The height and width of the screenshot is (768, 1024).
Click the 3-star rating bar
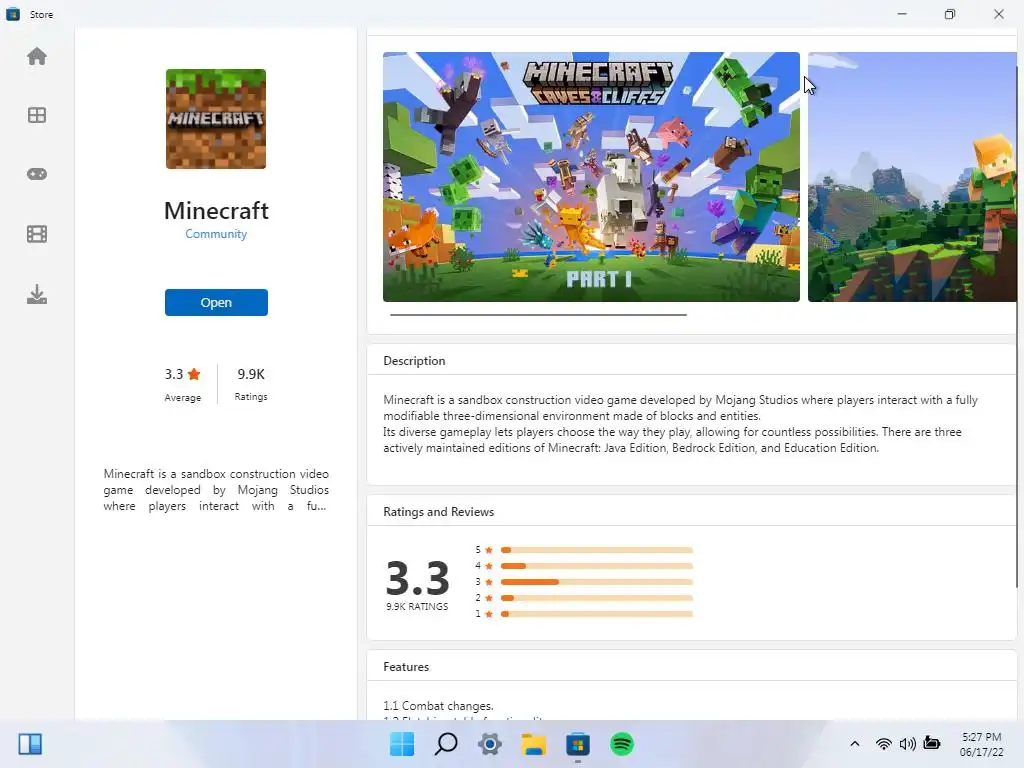point(596,582)
